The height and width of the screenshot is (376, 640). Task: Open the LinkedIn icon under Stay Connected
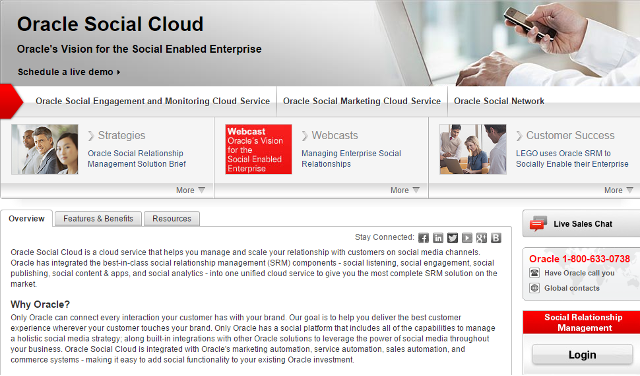point(438,238)
